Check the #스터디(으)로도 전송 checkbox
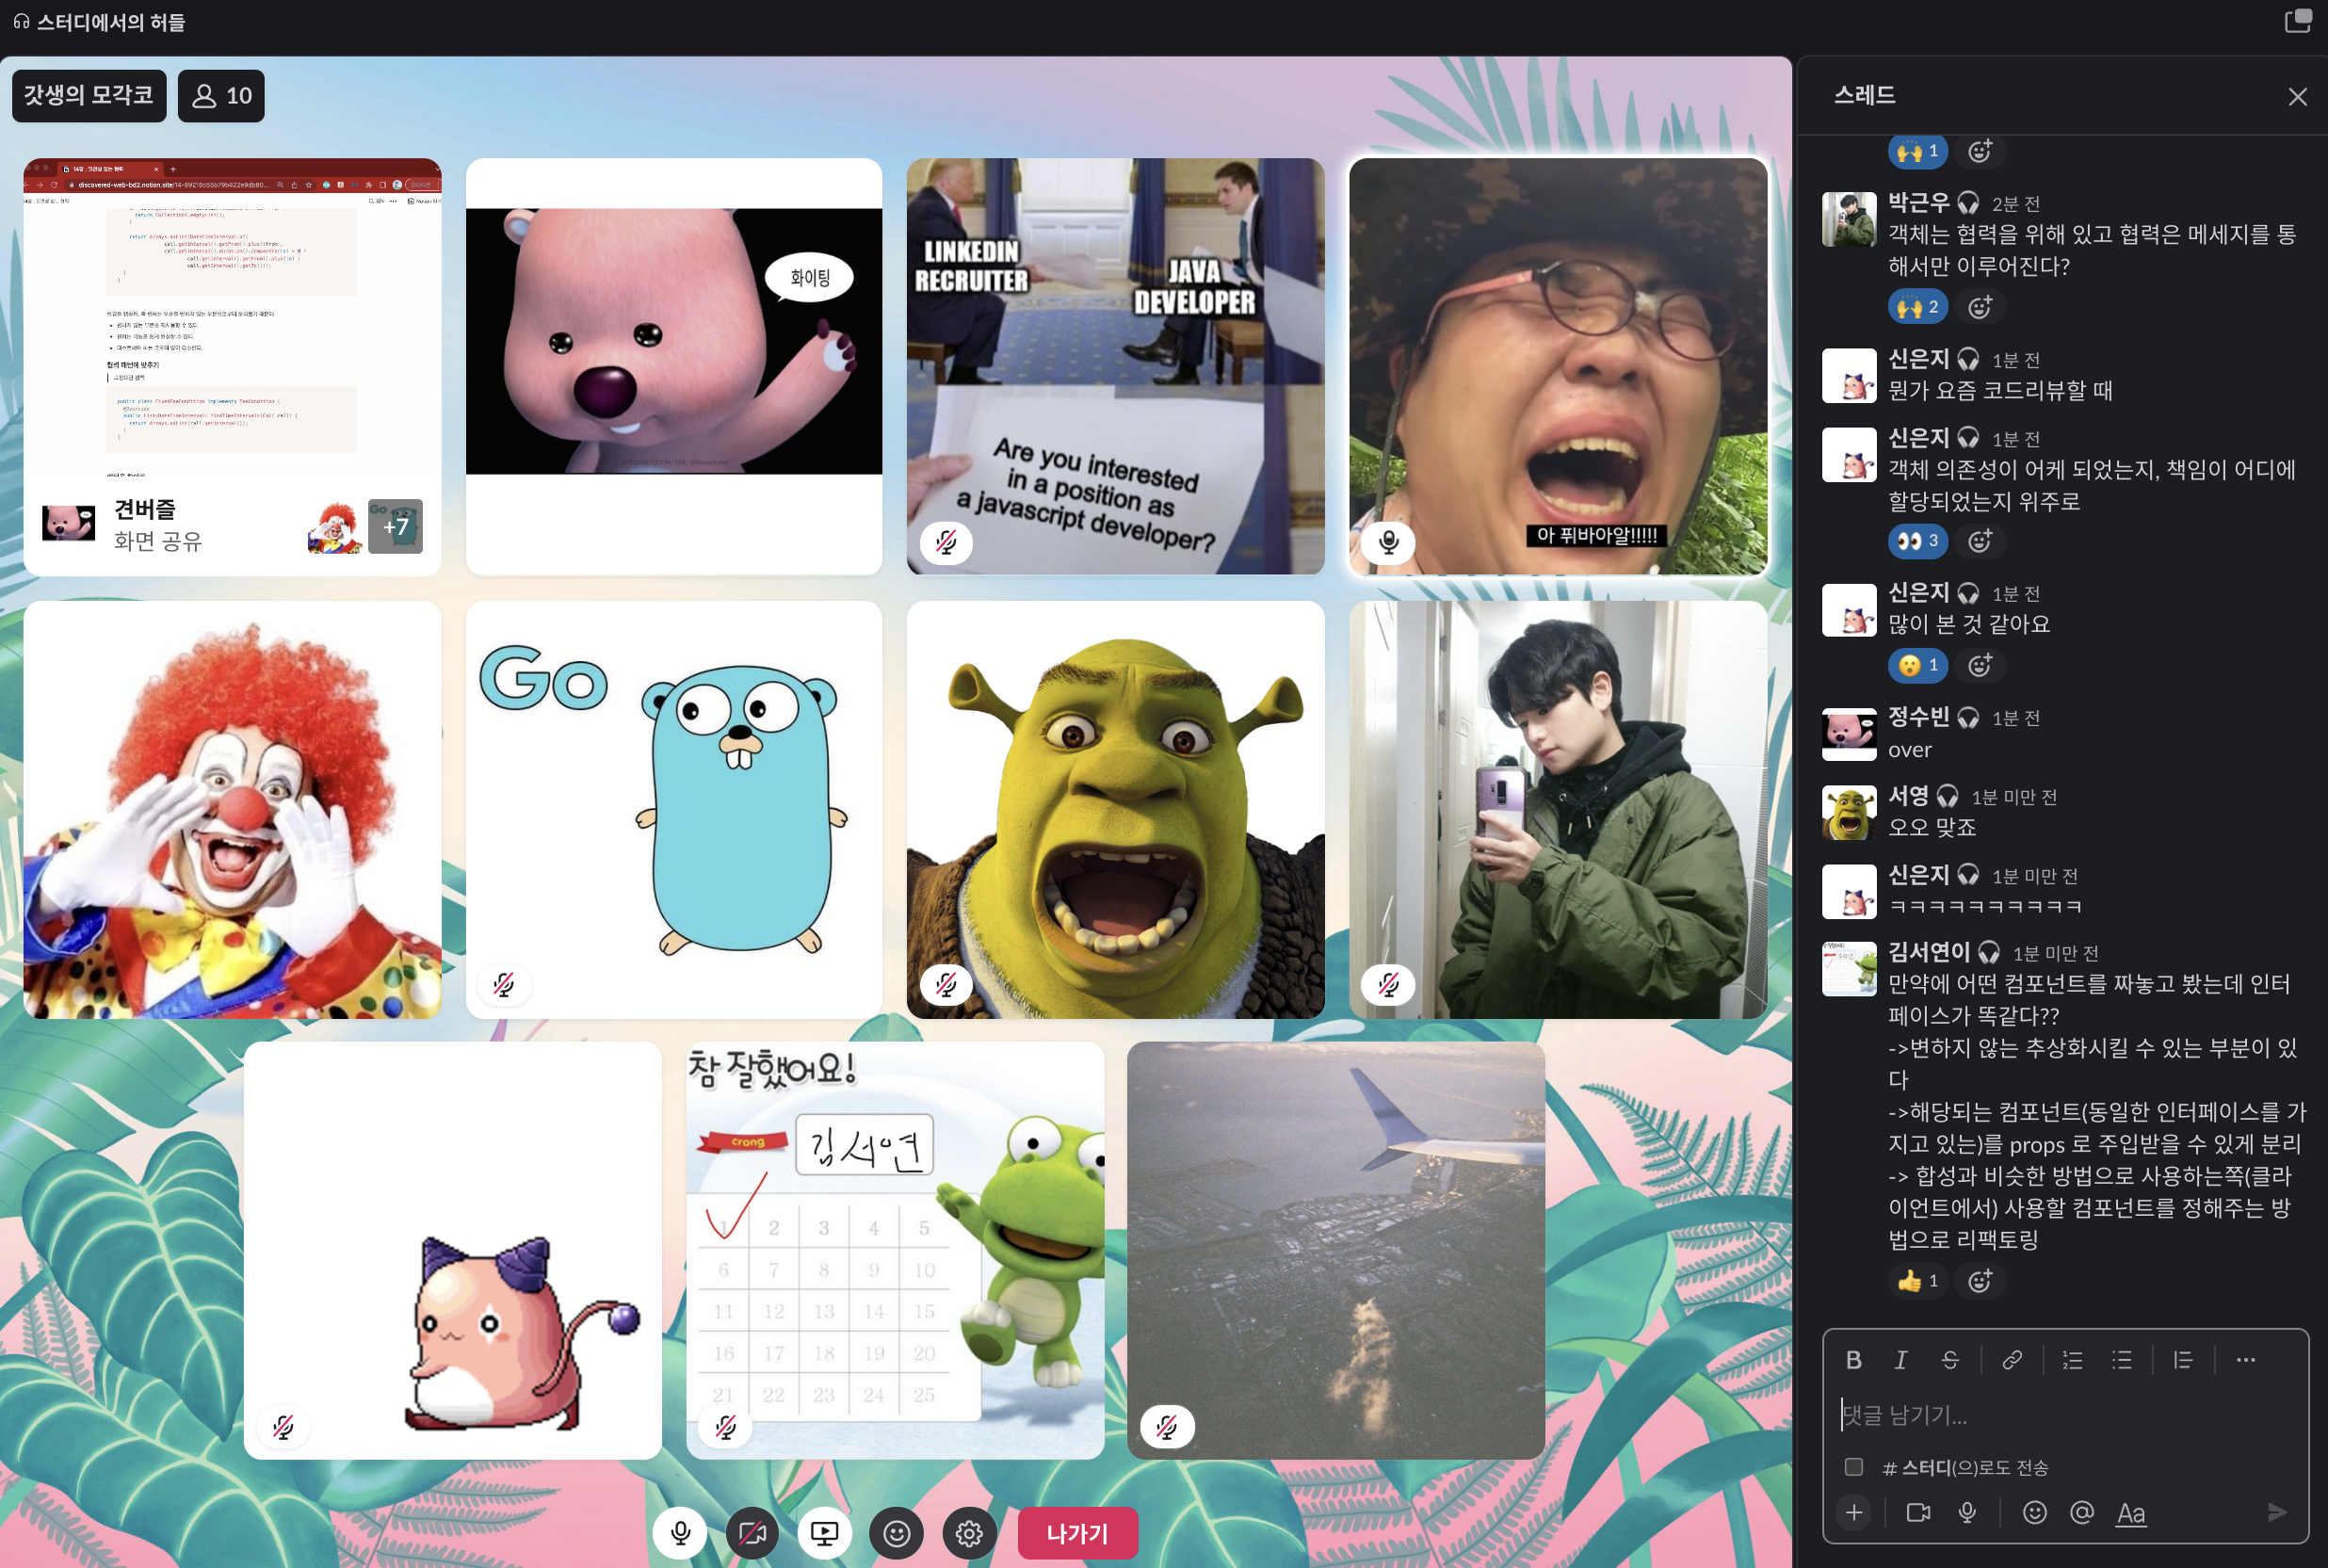This screenshot has height=1568, width=2328. tap(1853, 1466)
